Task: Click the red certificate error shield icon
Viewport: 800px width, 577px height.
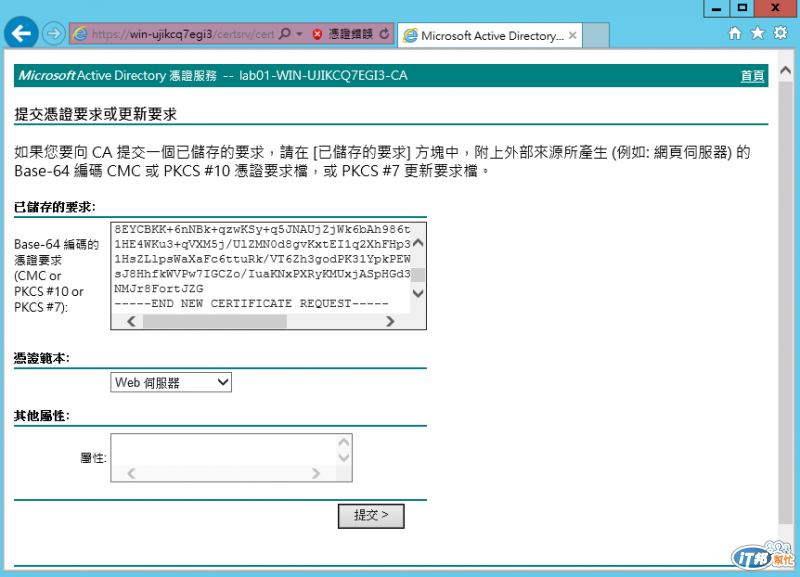Action: point(317,34)
